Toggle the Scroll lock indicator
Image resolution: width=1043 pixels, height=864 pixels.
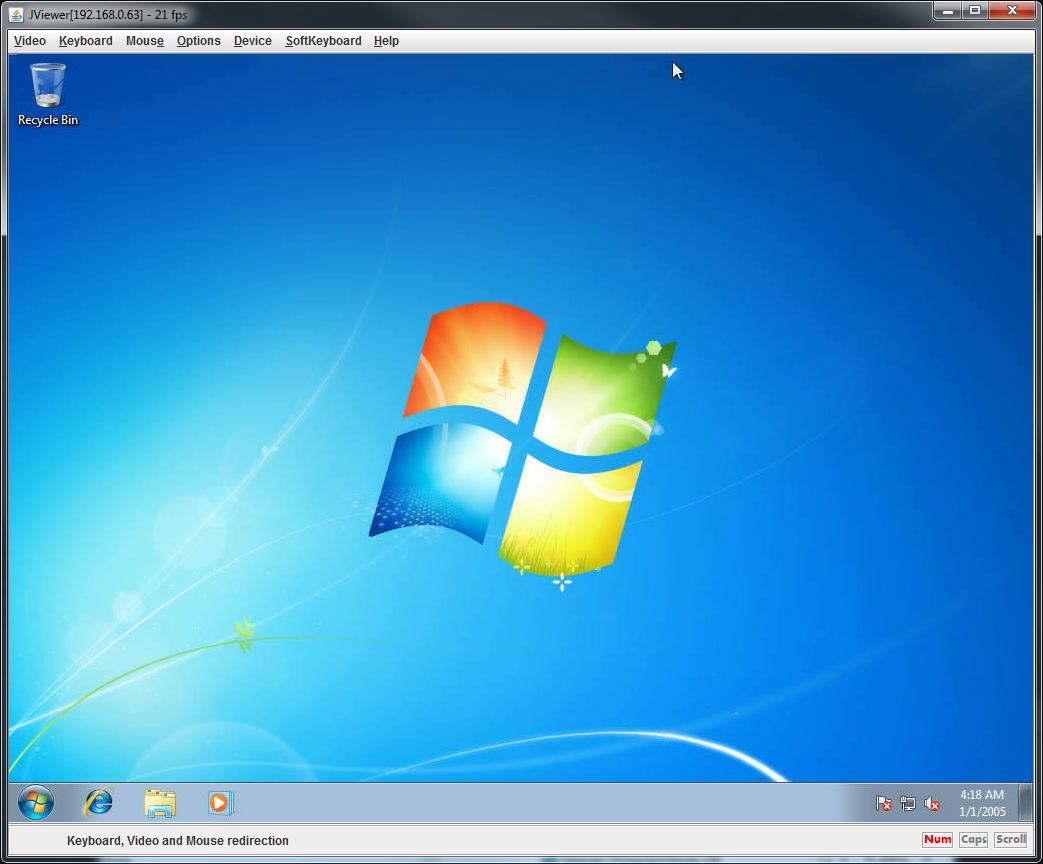point(1010,840)
